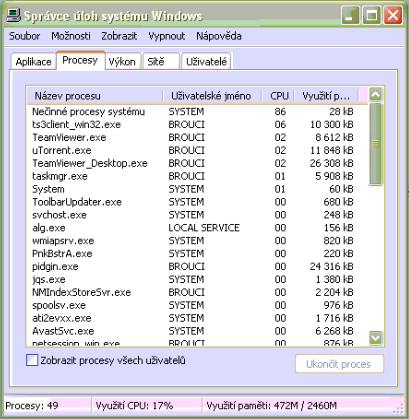This screenshot has height=419, width=409.
Task: Open the Možnosti menu
Action: (x=71, y=36)
